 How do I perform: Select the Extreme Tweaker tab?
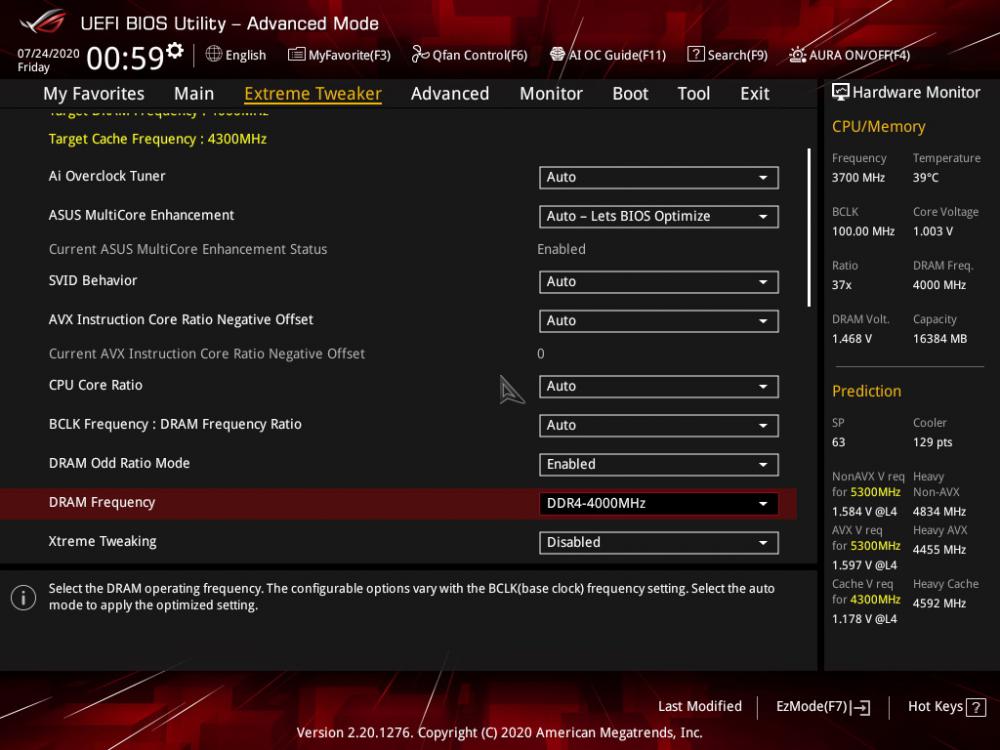[312, 94]
